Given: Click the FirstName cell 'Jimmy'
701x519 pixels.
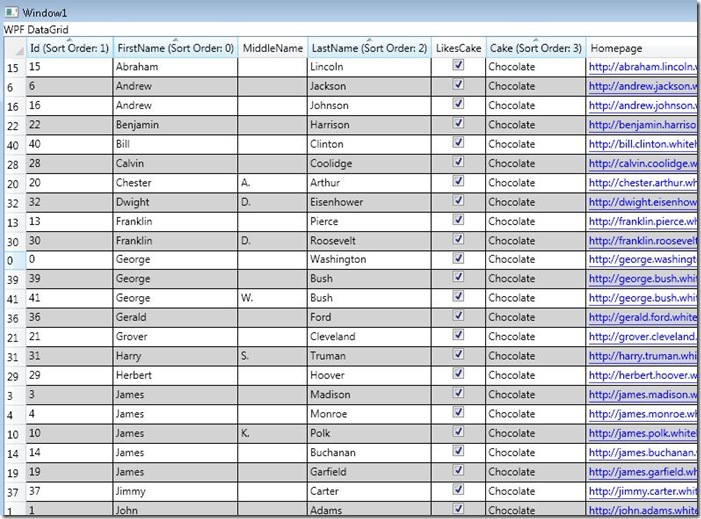Looking at the screenshot, I should pyautogui.click(x=175, y=491).
